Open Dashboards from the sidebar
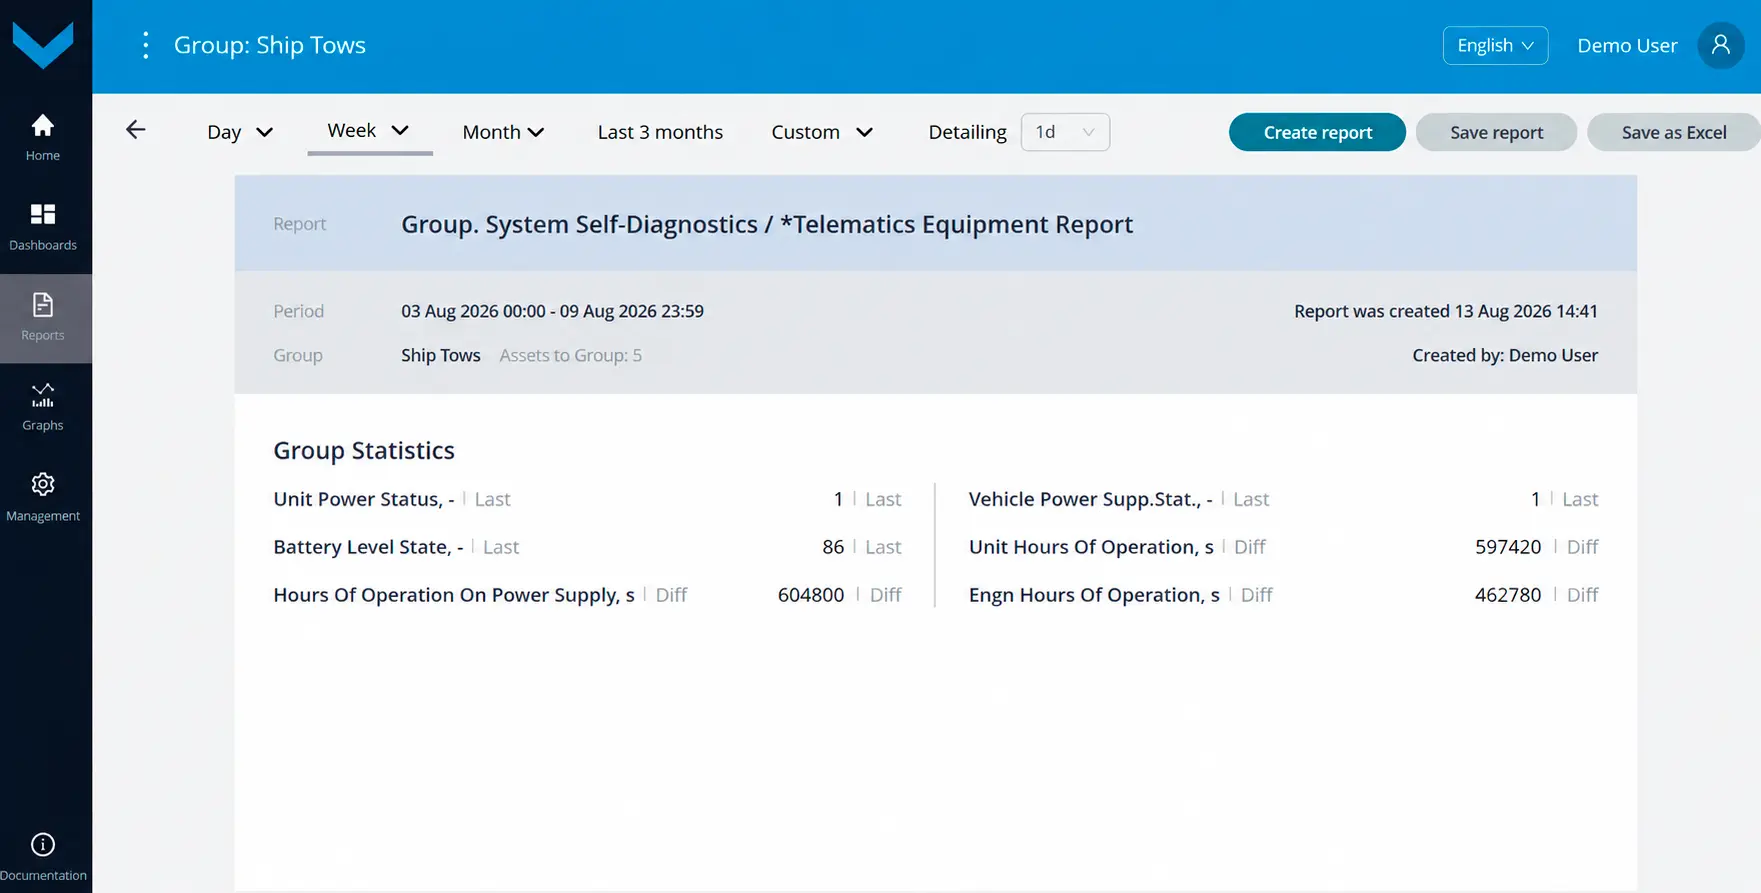1761x893 pixels. pos(43,228)
